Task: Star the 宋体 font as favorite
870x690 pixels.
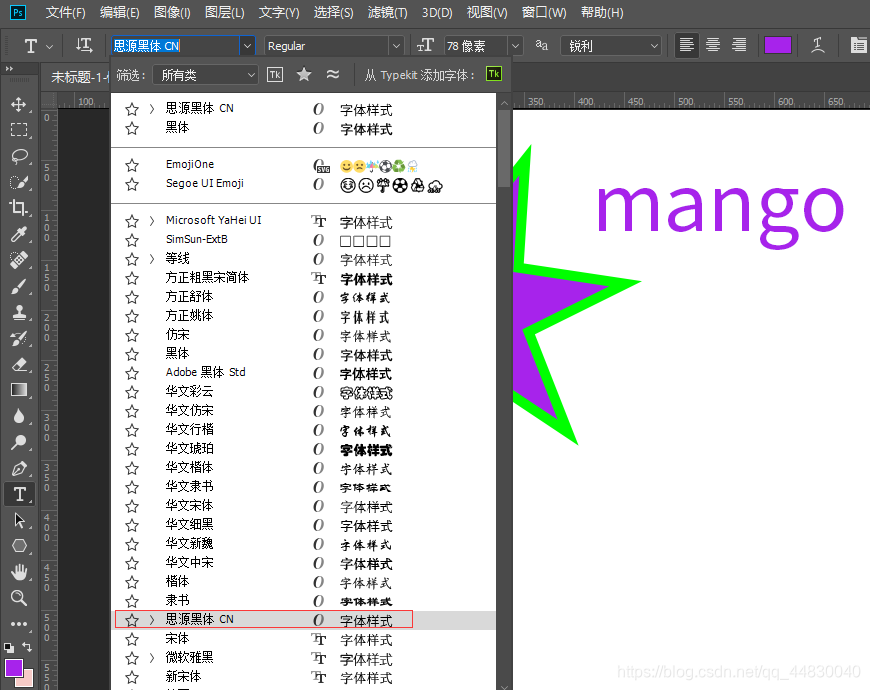Action: pos(132,640)
